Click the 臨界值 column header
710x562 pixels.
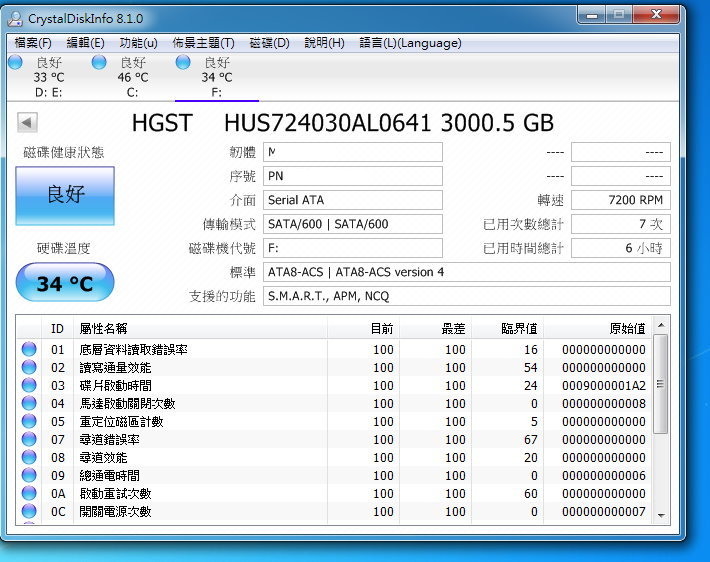tap(508, 328)
